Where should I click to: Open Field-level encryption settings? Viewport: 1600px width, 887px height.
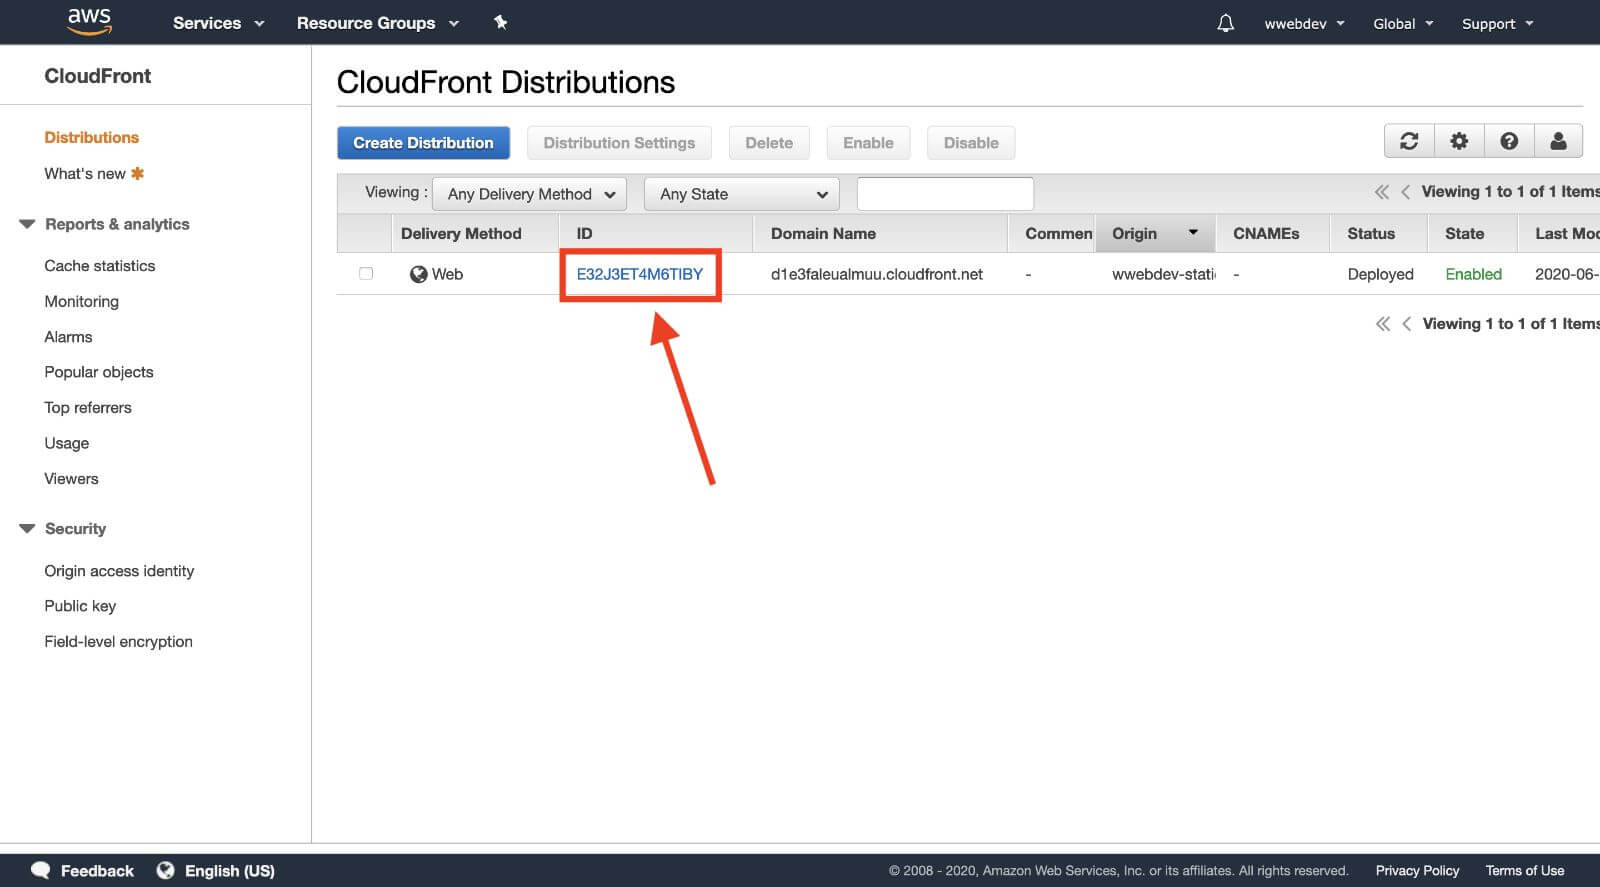(x=118, y=641)
